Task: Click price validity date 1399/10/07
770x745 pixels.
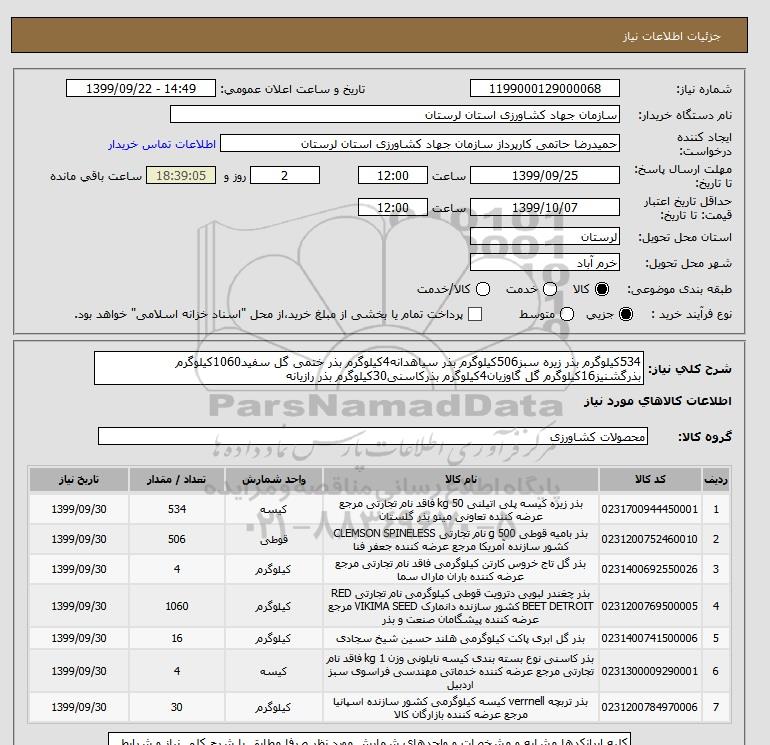Action: pos(545,207)
